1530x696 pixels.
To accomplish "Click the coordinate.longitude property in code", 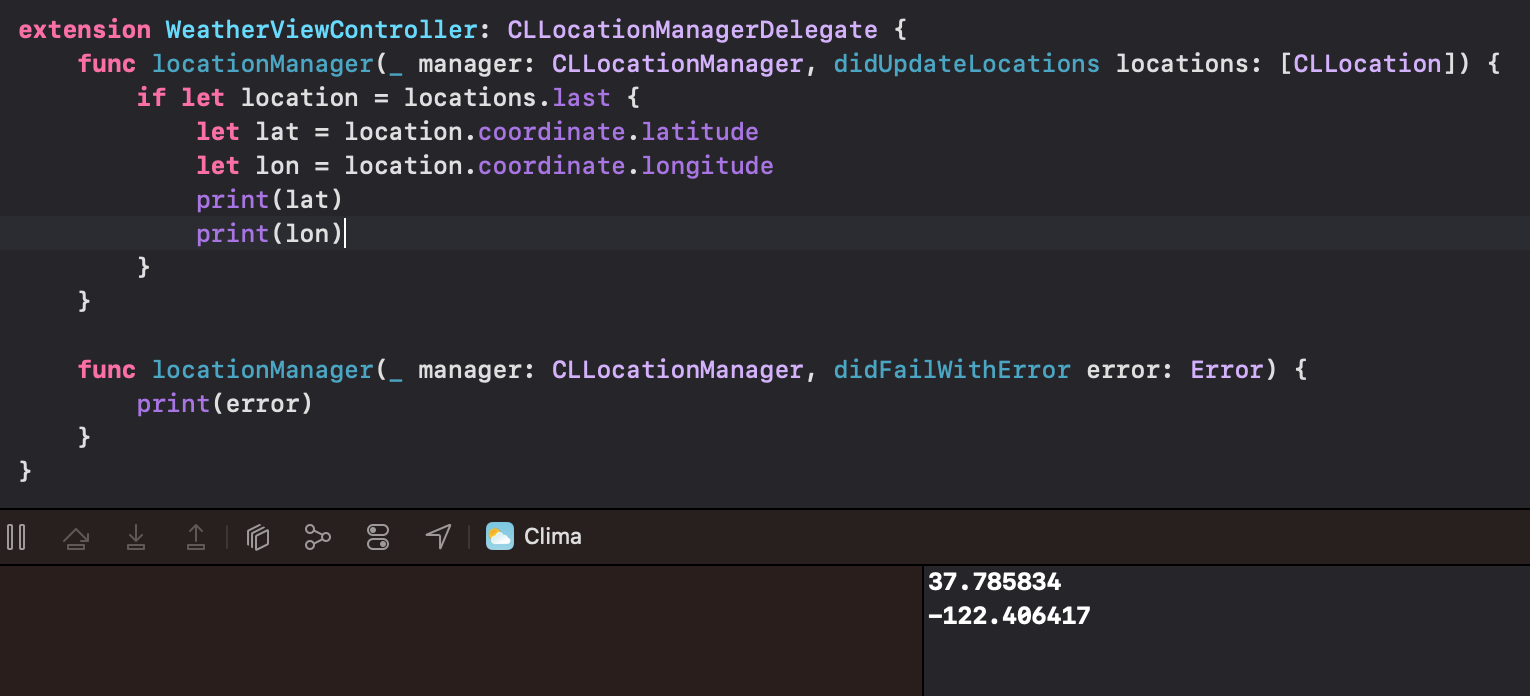I will (626, 165).
